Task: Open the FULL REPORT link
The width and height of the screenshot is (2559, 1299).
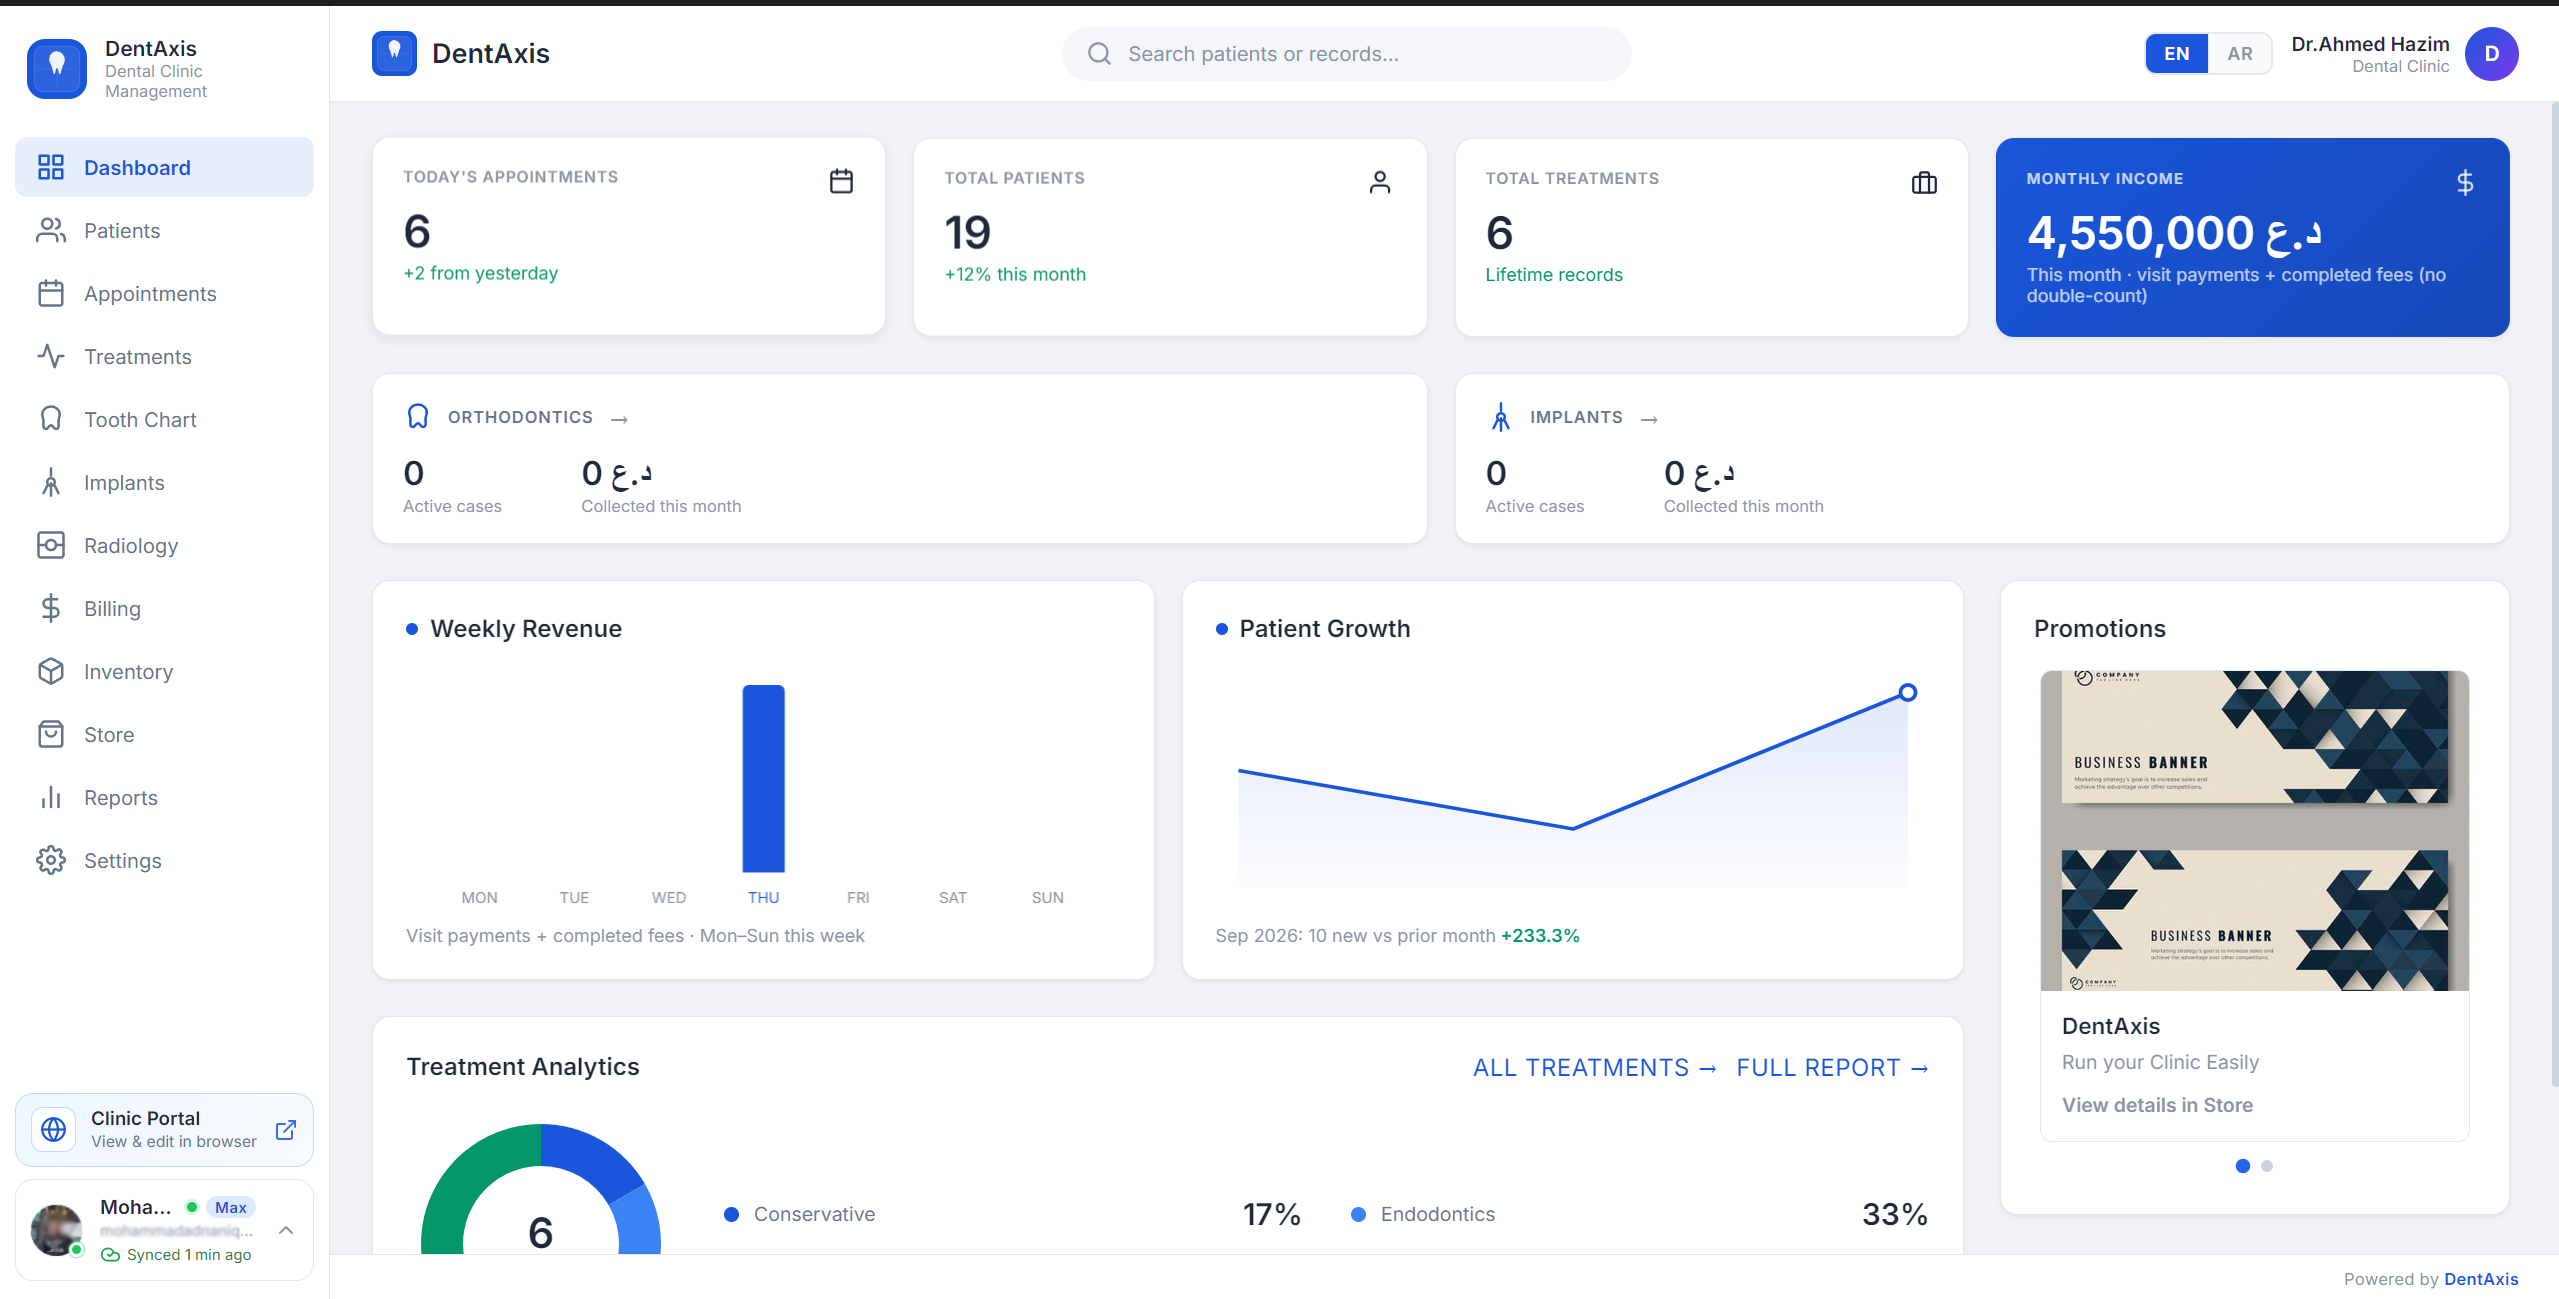Action: pyautogui.click(x=1832, y=1067)
